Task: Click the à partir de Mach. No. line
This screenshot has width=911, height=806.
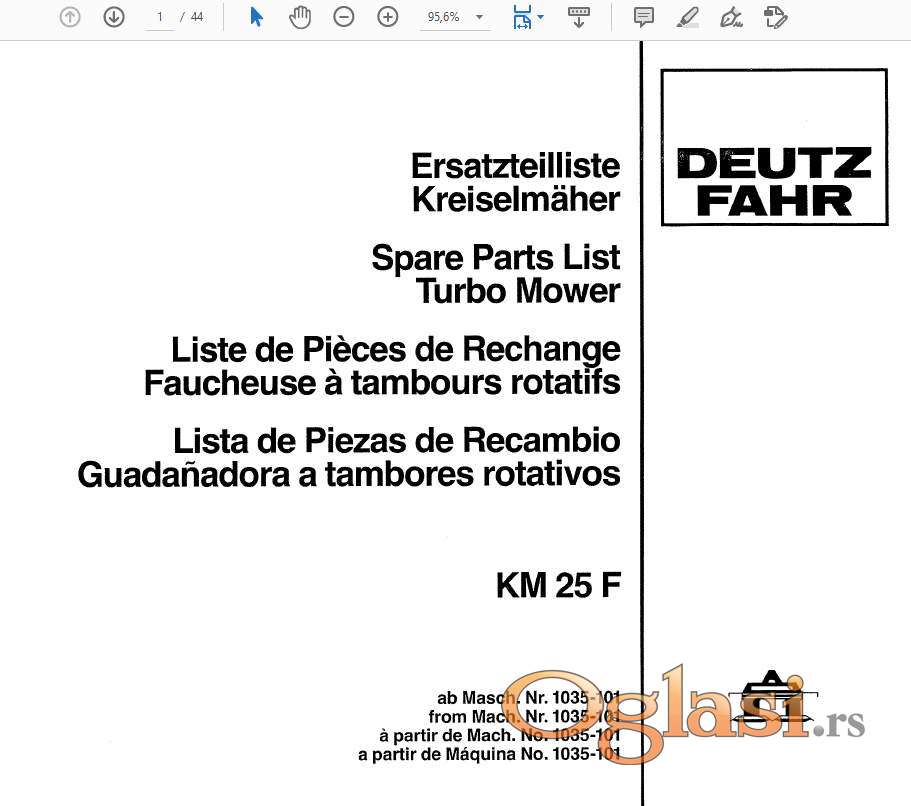Action: [x=500, y=736]
